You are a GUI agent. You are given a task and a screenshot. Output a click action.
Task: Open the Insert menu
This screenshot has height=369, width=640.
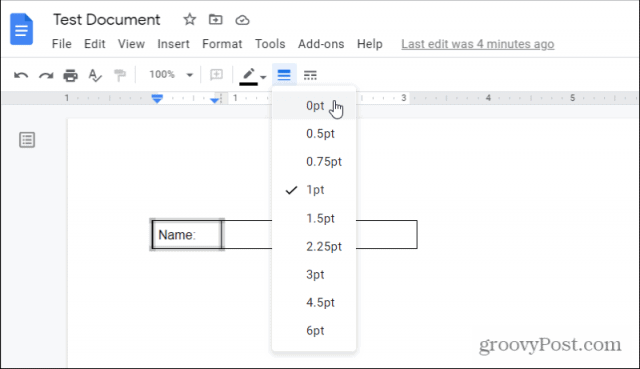click(x=173, y=44)
